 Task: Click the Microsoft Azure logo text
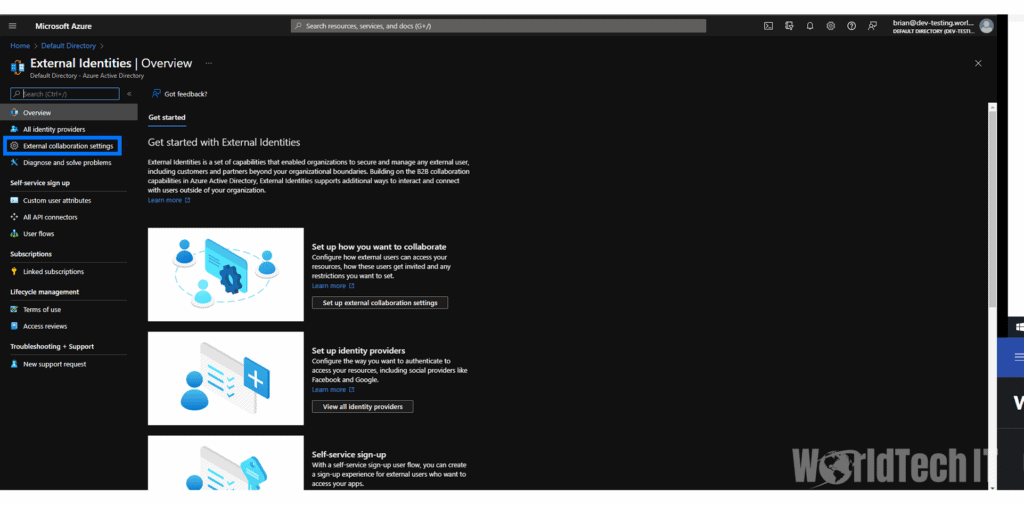click(63, 26)
